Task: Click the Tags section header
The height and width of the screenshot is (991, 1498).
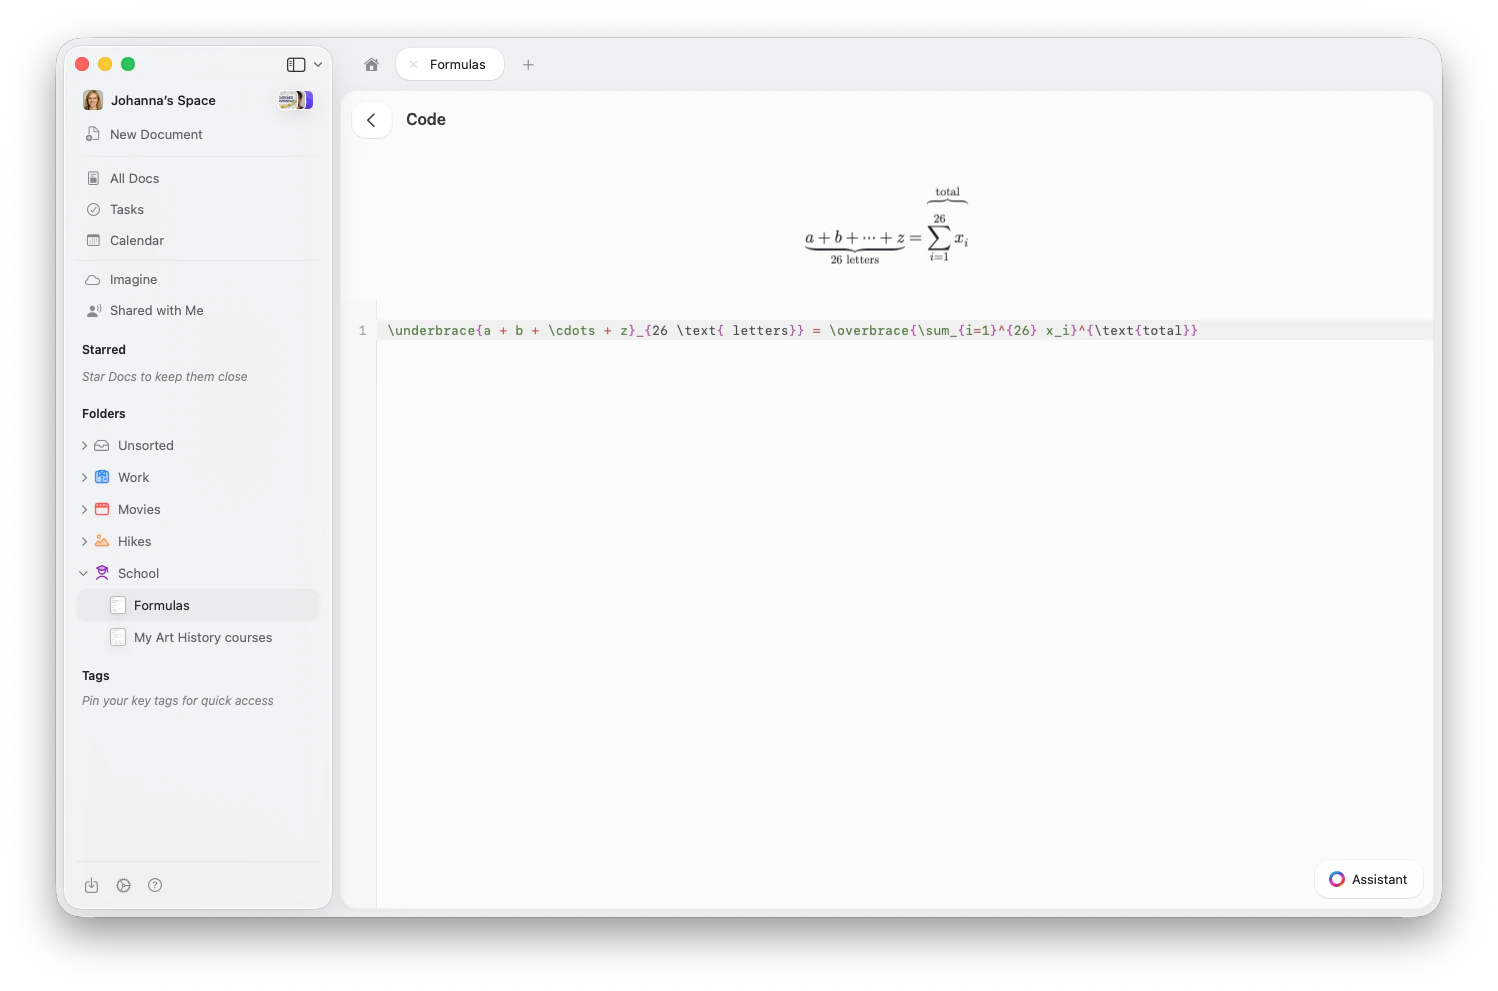Action: [x=96, y=676]
